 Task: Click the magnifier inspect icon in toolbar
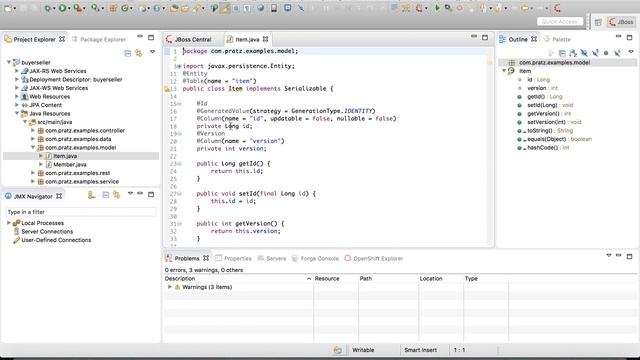point(448,8)
